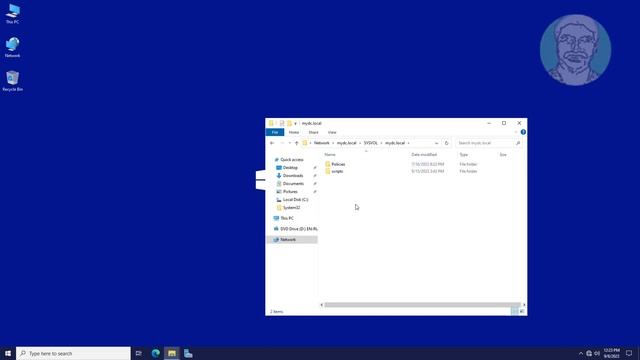Click File Explorer taskbar button

pyautogui.click(x=172, y=353)
